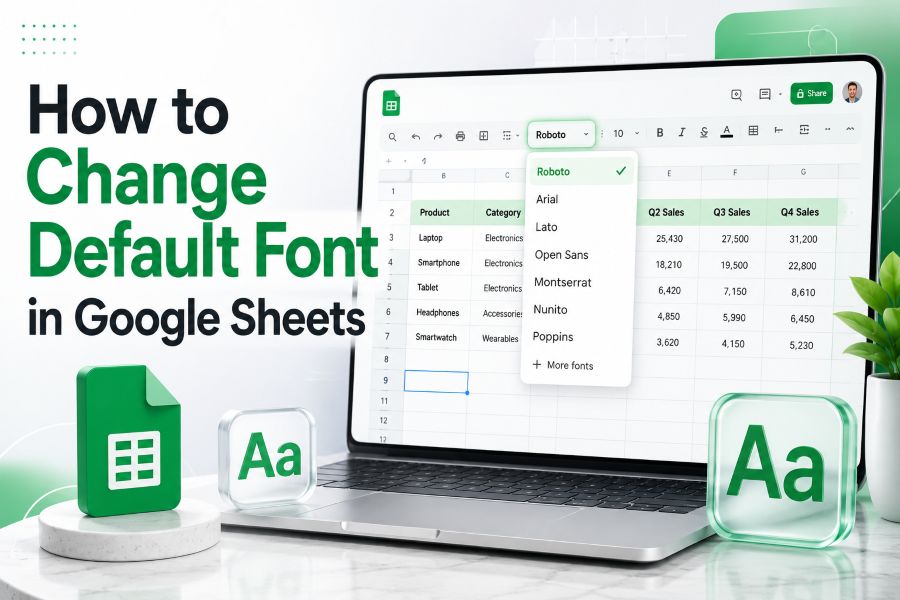
Task: Click the Undo arrow icon
Action: (x=416, y=137)
